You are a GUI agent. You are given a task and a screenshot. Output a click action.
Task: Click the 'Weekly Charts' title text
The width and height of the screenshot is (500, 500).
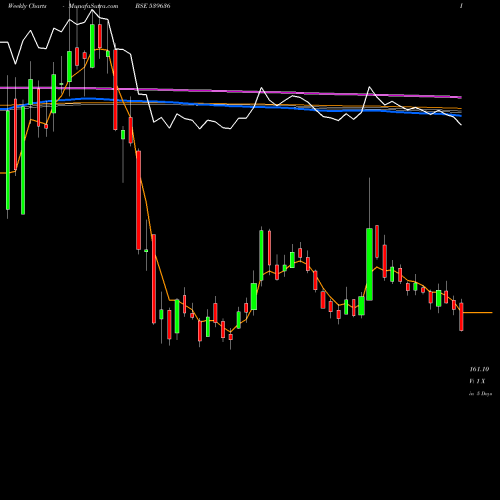click(x=27, y=6)
